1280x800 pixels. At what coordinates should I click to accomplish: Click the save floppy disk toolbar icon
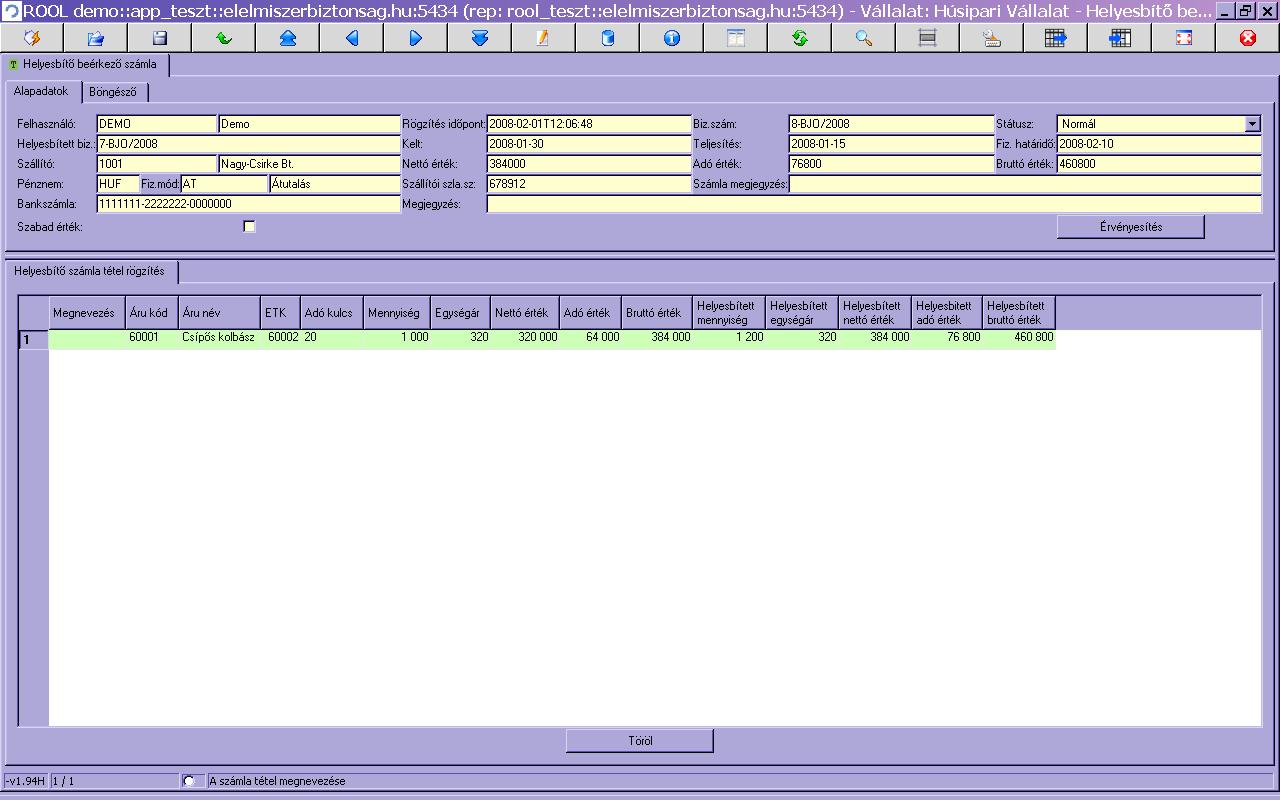(x=160, y=38)
